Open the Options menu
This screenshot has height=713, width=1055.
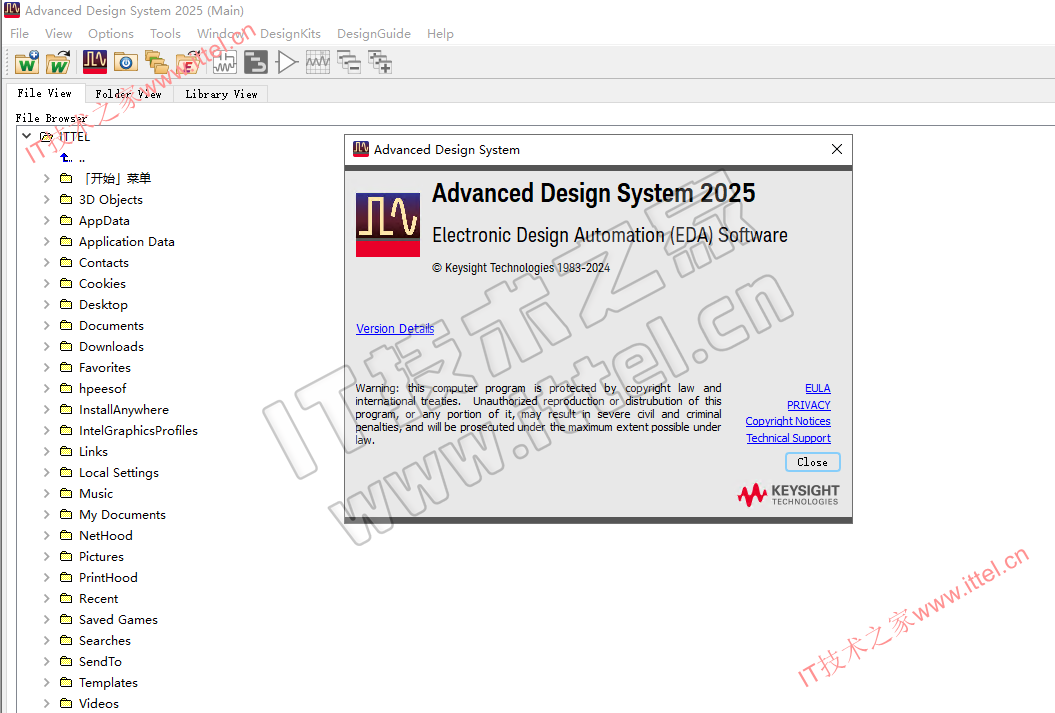pyautogui.click(x=111, y=34)
